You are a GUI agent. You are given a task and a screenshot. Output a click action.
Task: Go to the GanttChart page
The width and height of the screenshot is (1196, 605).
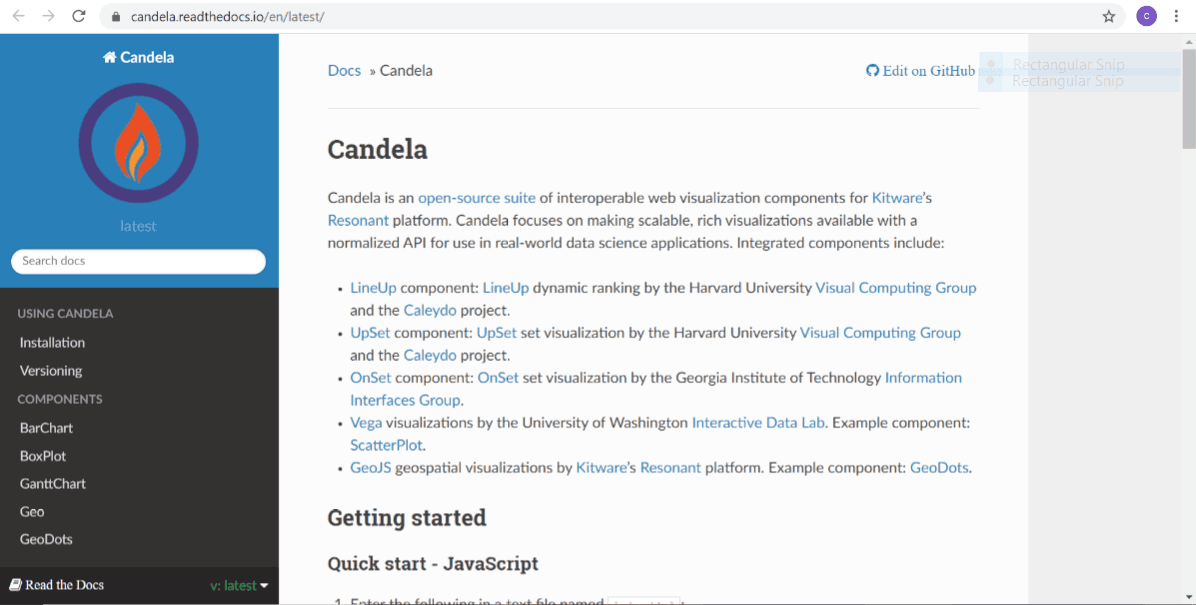point(53,483)
